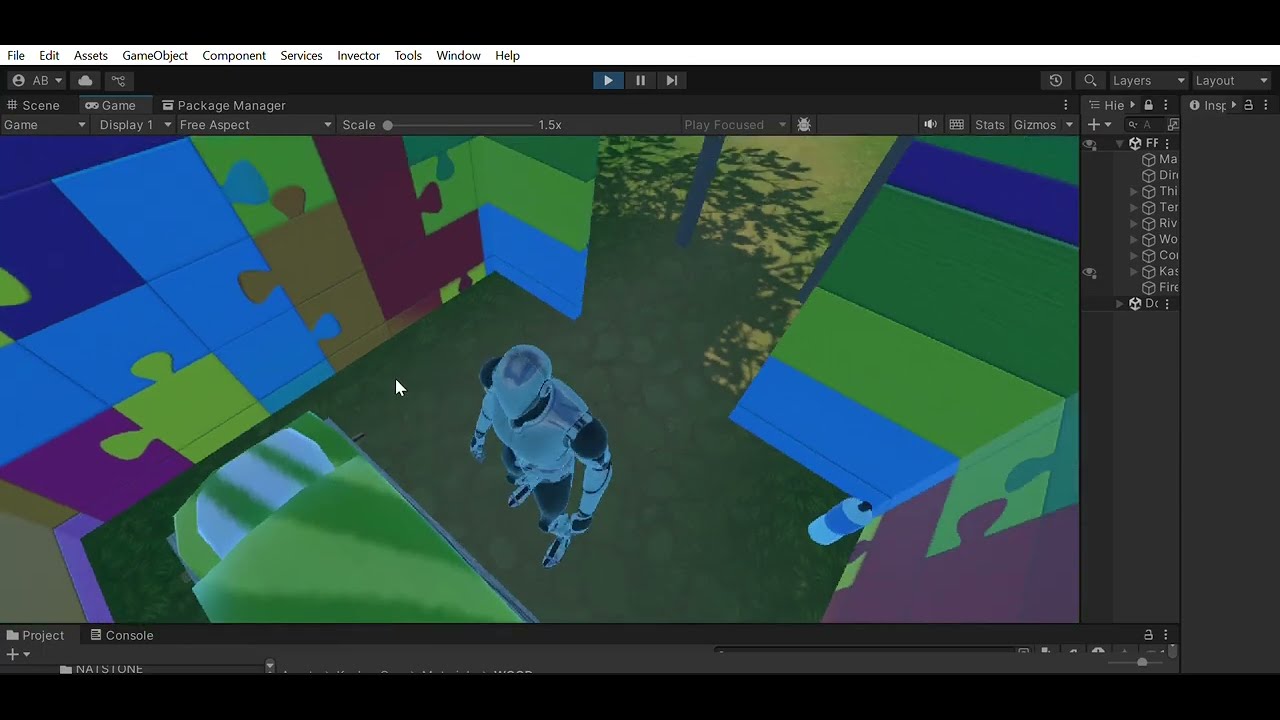Open the Game view kebab menu

coord(1066,105)
